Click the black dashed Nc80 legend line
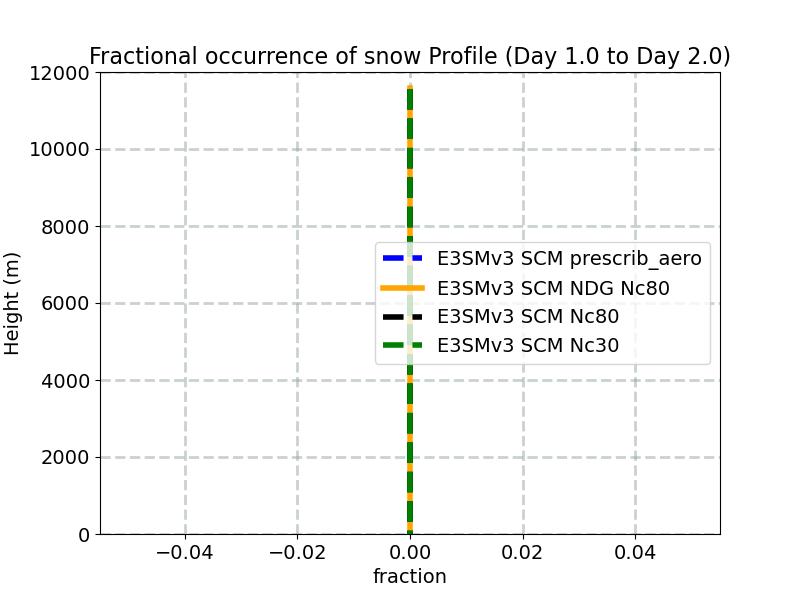Viewport: 800px width, 600px height. tap(403, 317)
